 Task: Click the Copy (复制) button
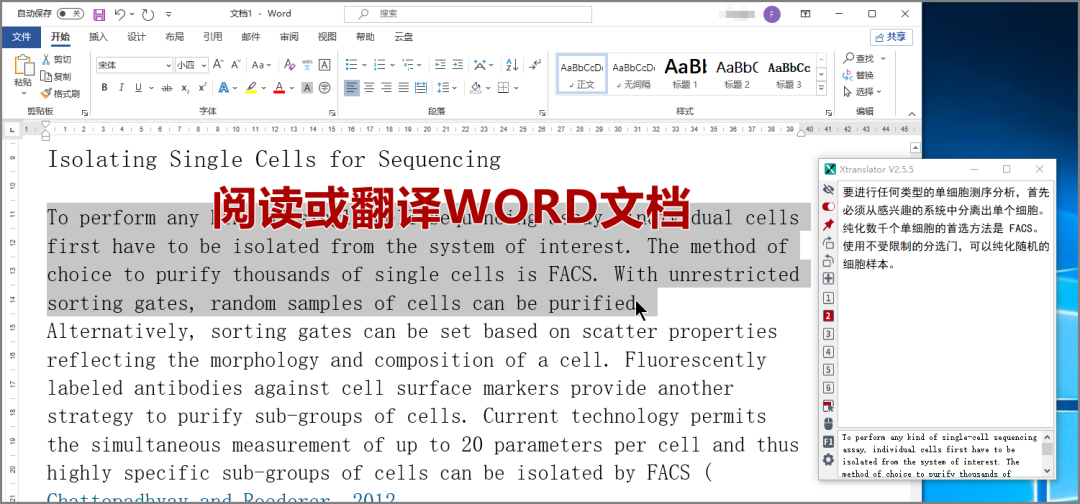(56, 76)
